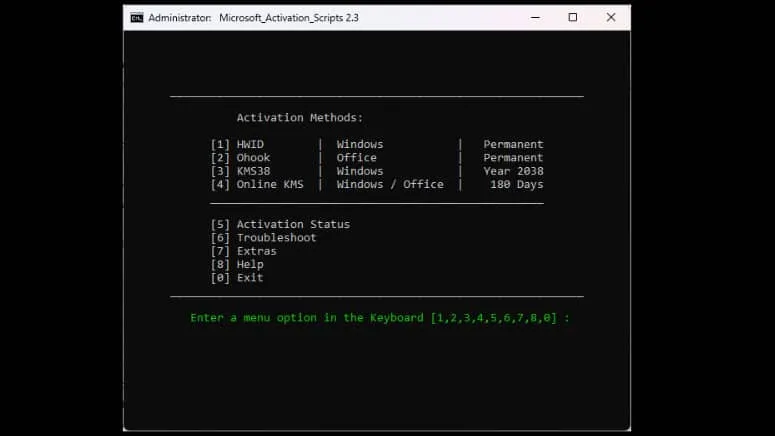Screen dimensions: 775x436
Task: Click the cmd icon in the title bar
Action: [137, 18]
